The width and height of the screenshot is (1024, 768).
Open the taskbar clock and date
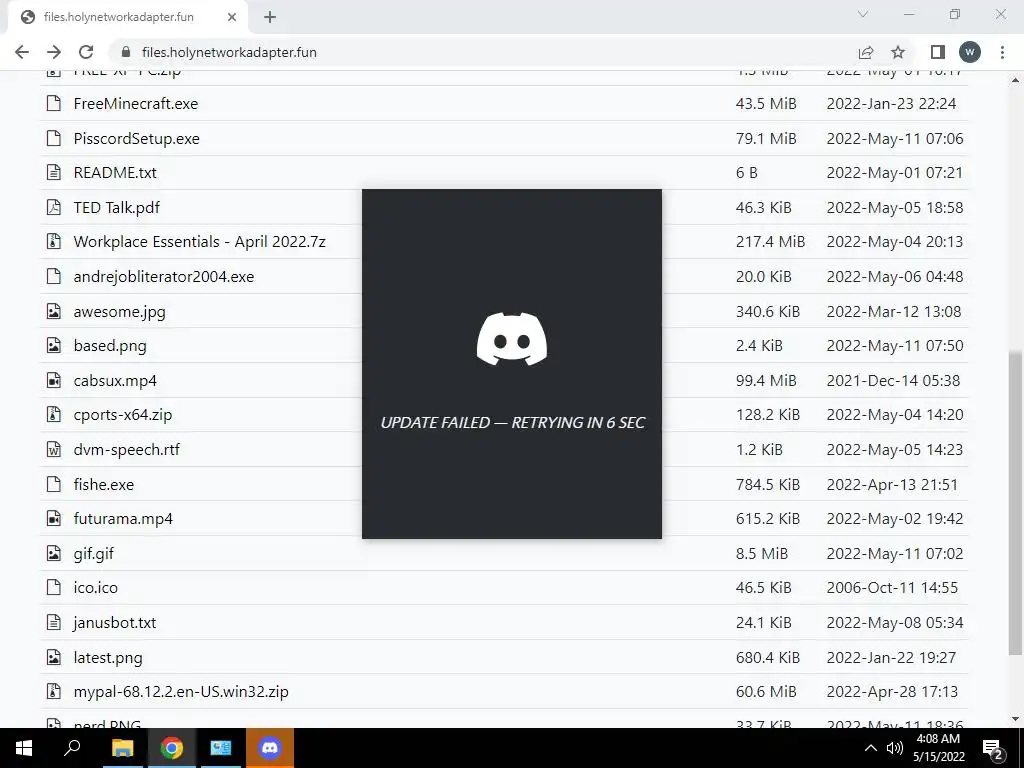[938, 748]
